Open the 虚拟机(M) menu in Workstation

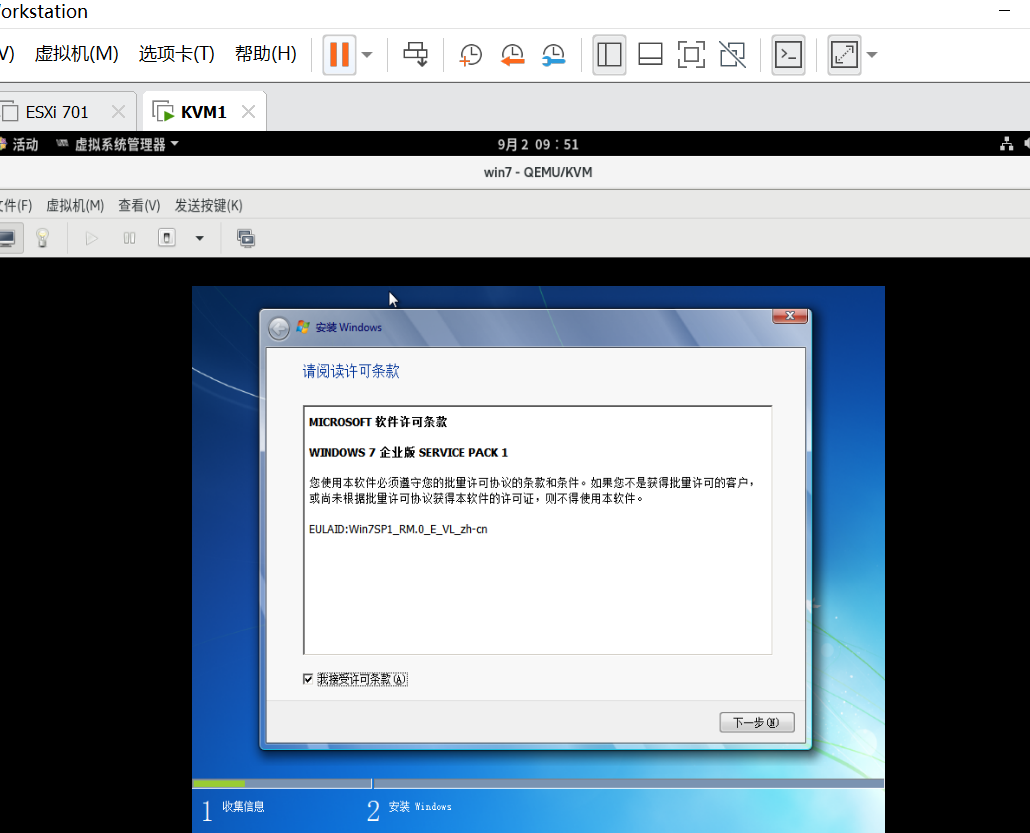pyautogui.click(x=77, y=53)
